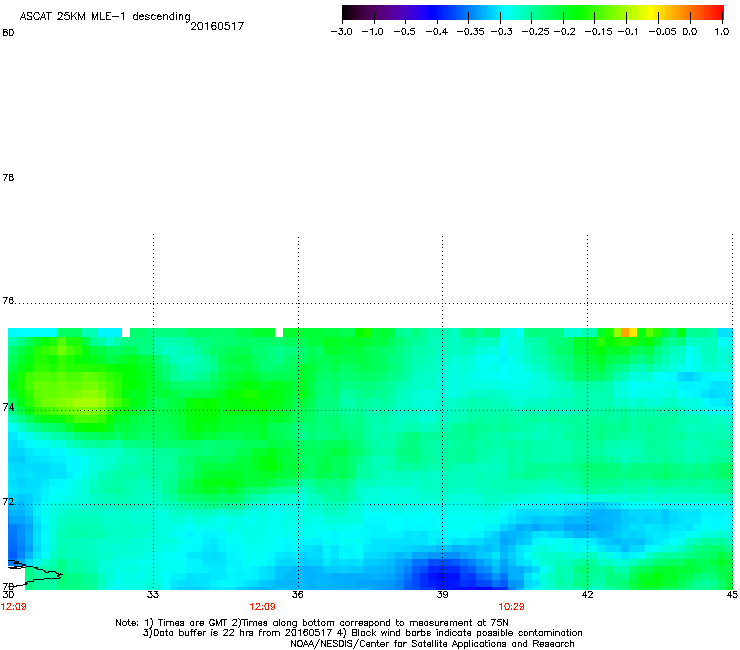This screenshot has height=650, width=740.
Task: Click the latitude 78 axis label
Action: 8,177
